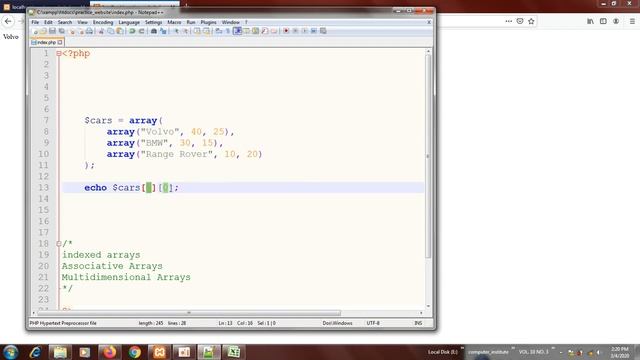The image size is (640, 360).
Task: Open the Window menu
Action: pyautogui.click(x=231, y=22)
